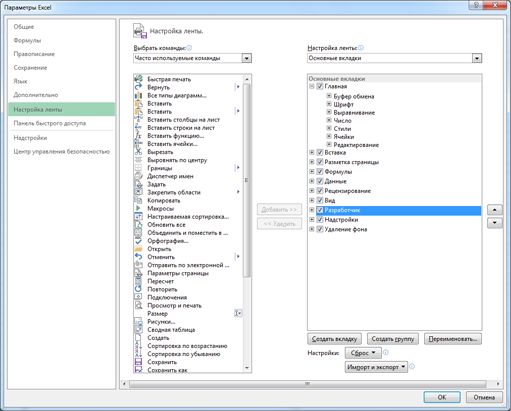Click the Параметры страницы icon
The height and width of the screenshot is (411, 511).
tap(138, 273)
